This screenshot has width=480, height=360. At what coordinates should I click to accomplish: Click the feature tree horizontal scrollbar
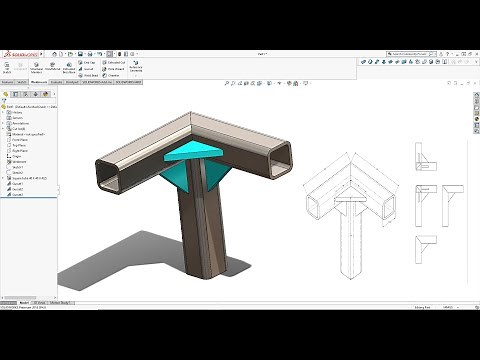20,298
